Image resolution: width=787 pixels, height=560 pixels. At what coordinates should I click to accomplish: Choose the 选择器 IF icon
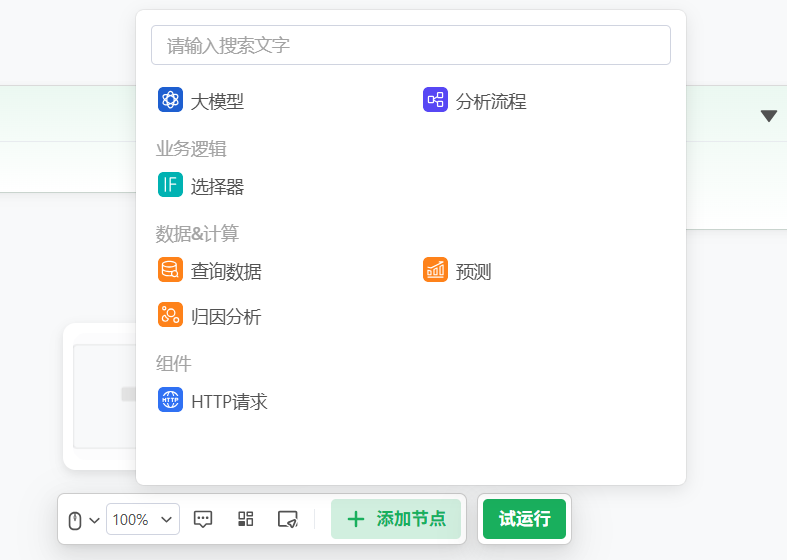coord(170,185)
